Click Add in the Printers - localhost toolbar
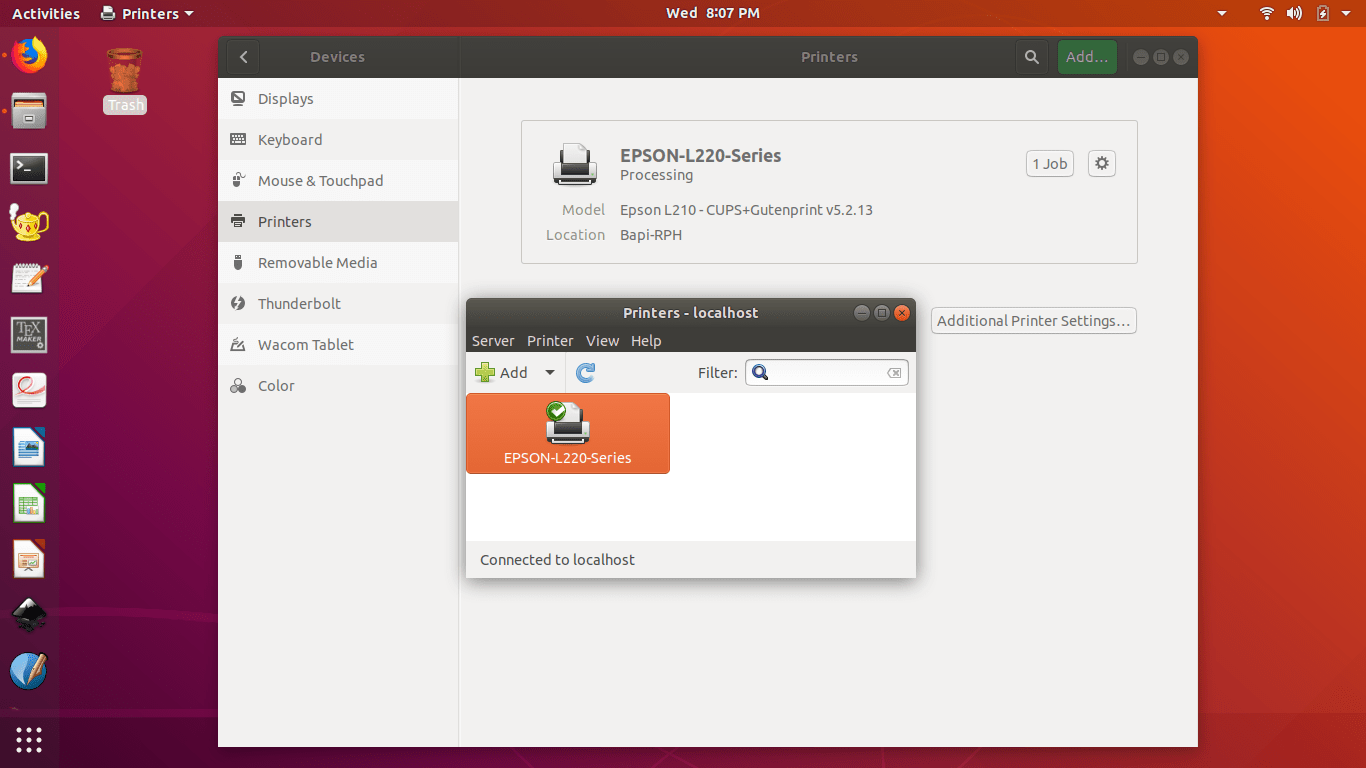Viewport: 1366px width, 768px height. pos(502,373)
